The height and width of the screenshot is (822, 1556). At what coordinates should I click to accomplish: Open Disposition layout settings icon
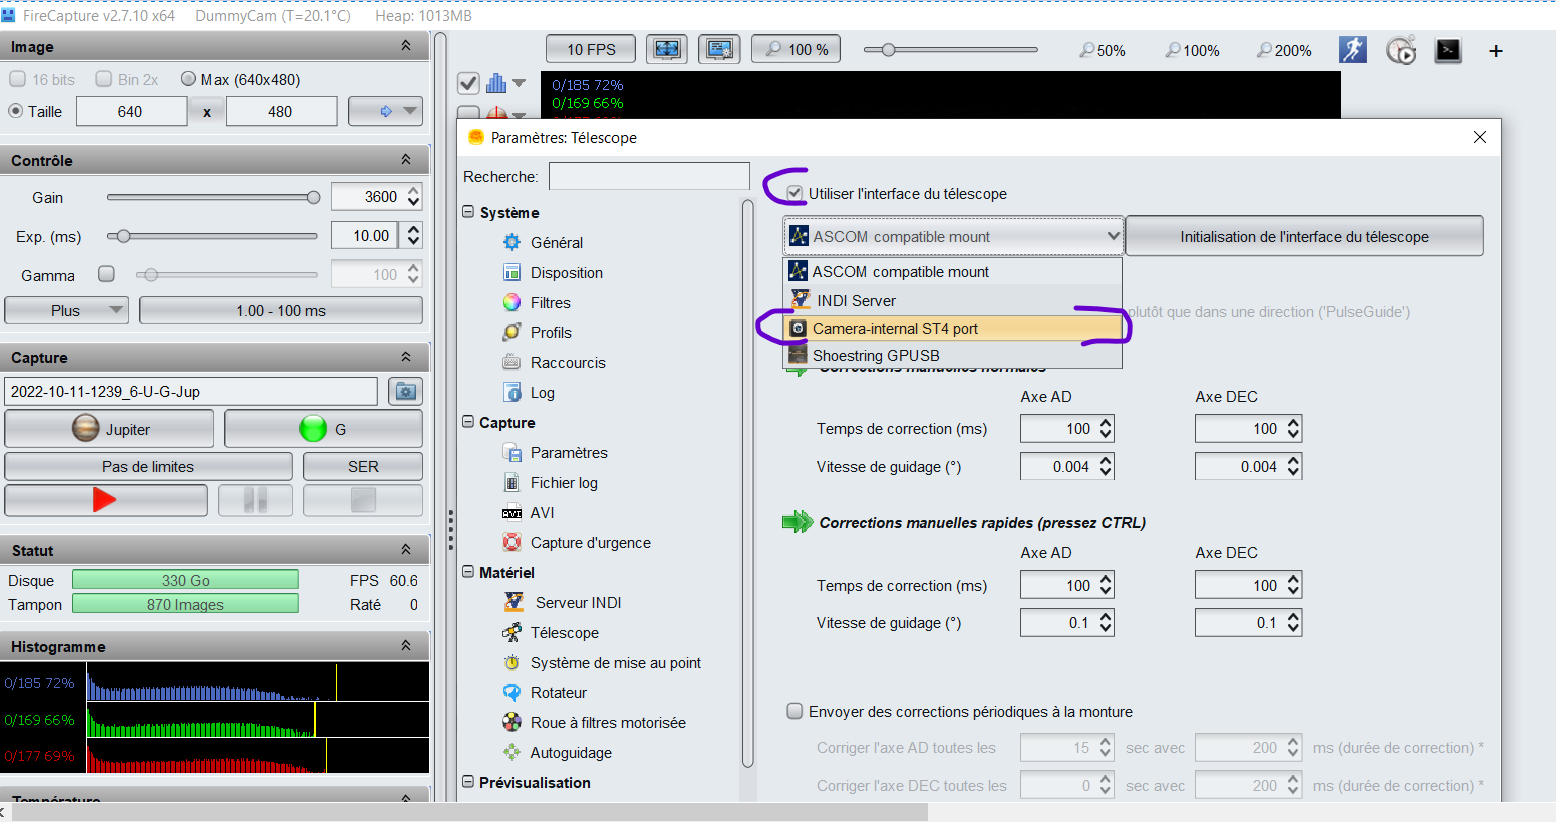click(512, 272)
